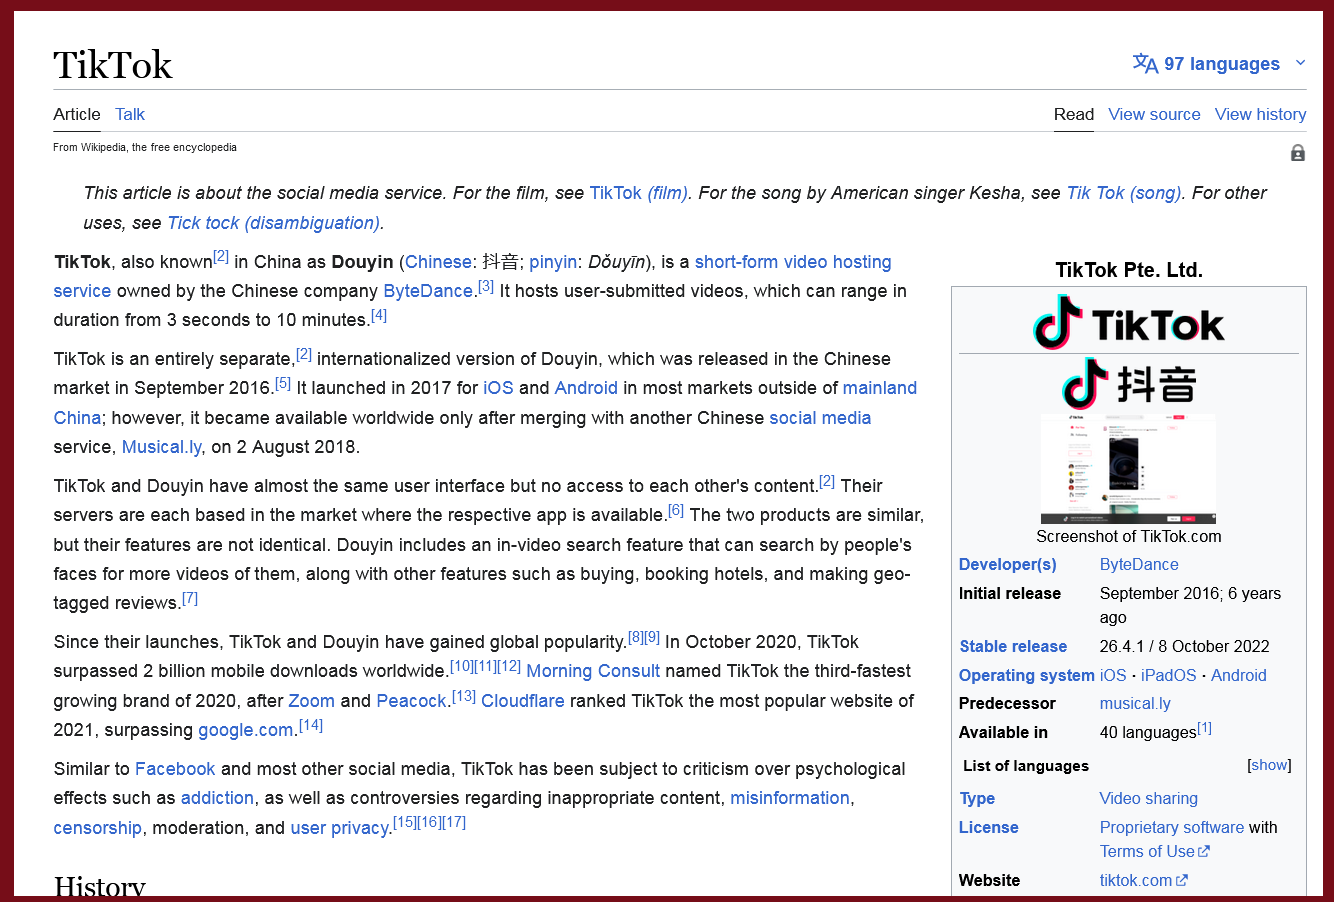This screenshot has width=1334, height=902.
Task: Click the languages dropdown chevron arrow
Action: 1300,63
